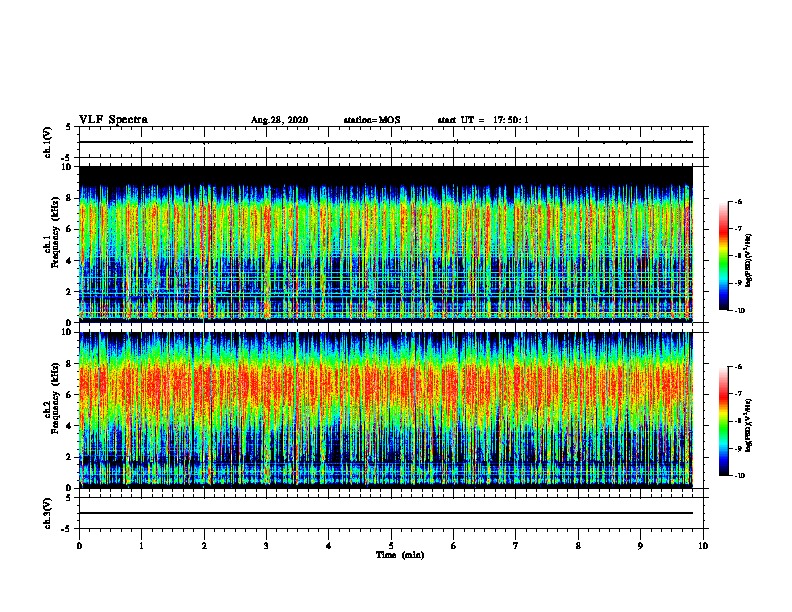Viewport: 792px width, 612px height.
Task: Click the "5" tick of ch.3(V) axis
Action: 69,498
